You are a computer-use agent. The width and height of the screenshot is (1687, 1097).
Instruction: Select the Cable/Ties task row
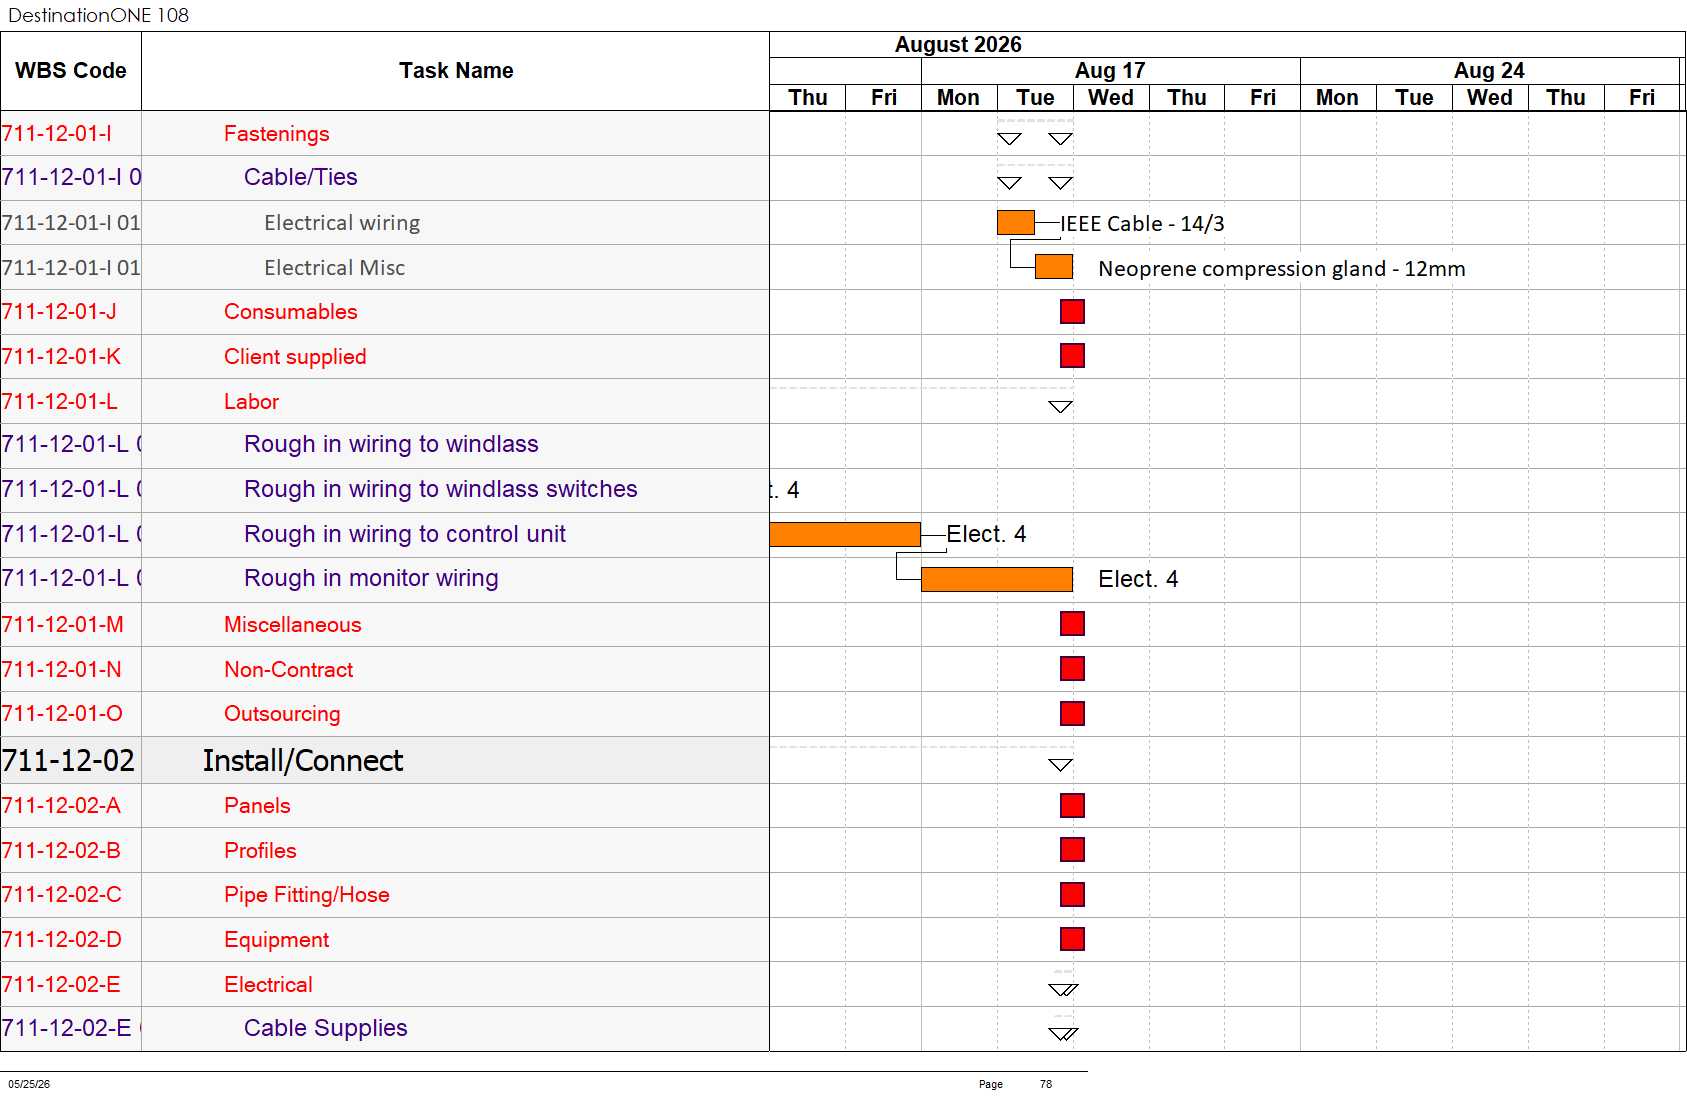(385, 178)
